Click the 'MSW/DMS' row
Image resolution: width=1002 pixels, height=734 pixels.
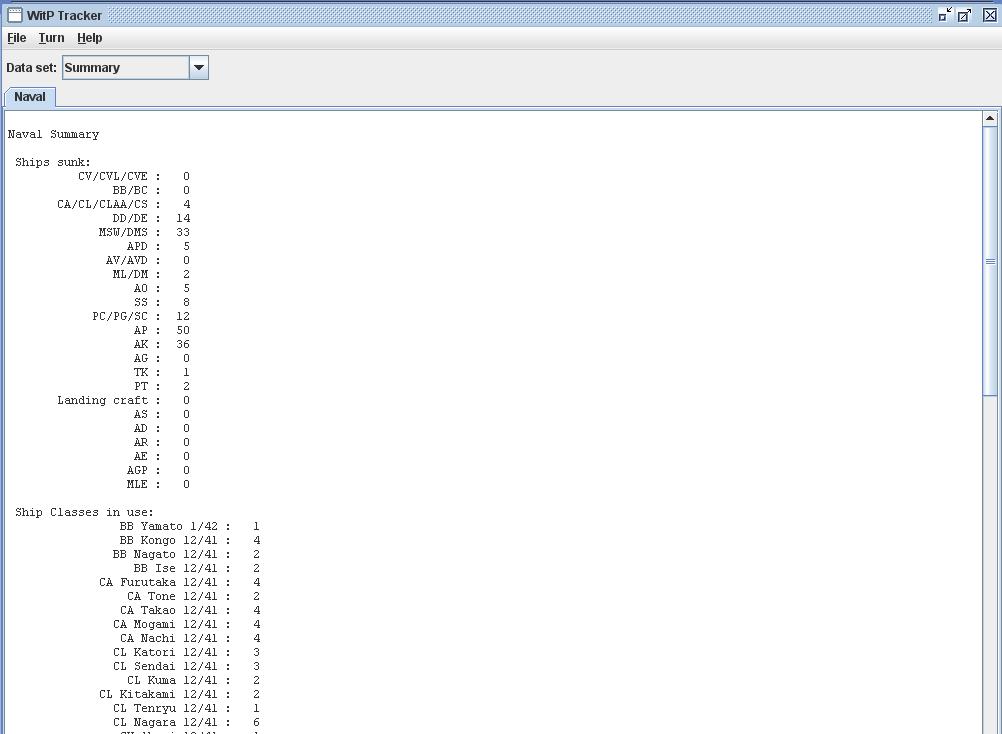144,233
